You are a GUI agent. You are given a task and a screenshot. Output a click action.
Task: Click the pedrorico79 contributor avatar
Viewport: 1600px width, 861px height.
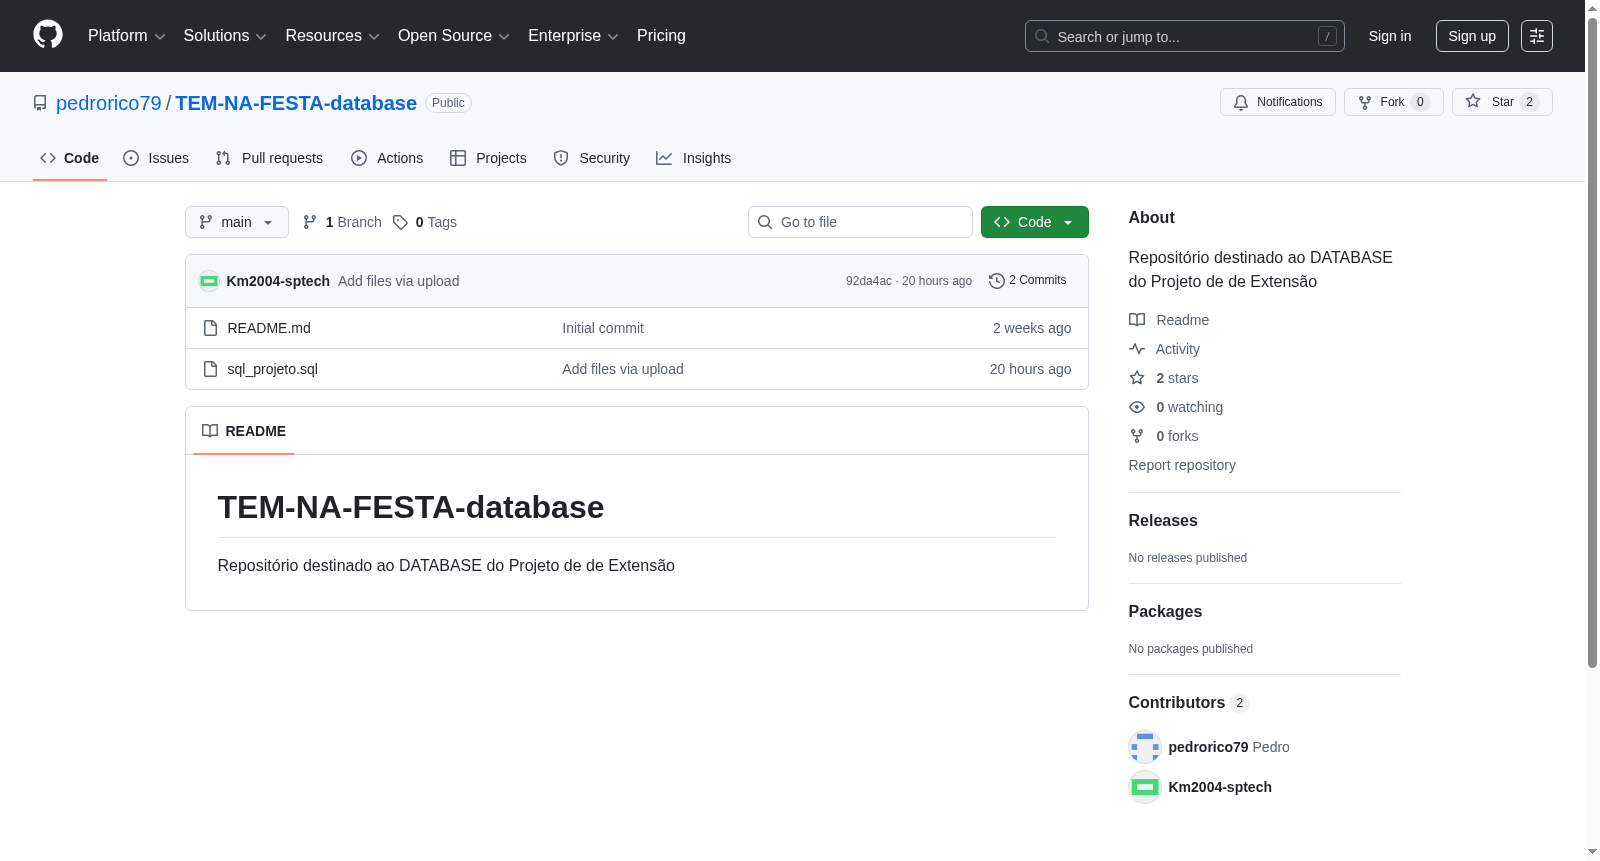click(x=1145, y=747)
